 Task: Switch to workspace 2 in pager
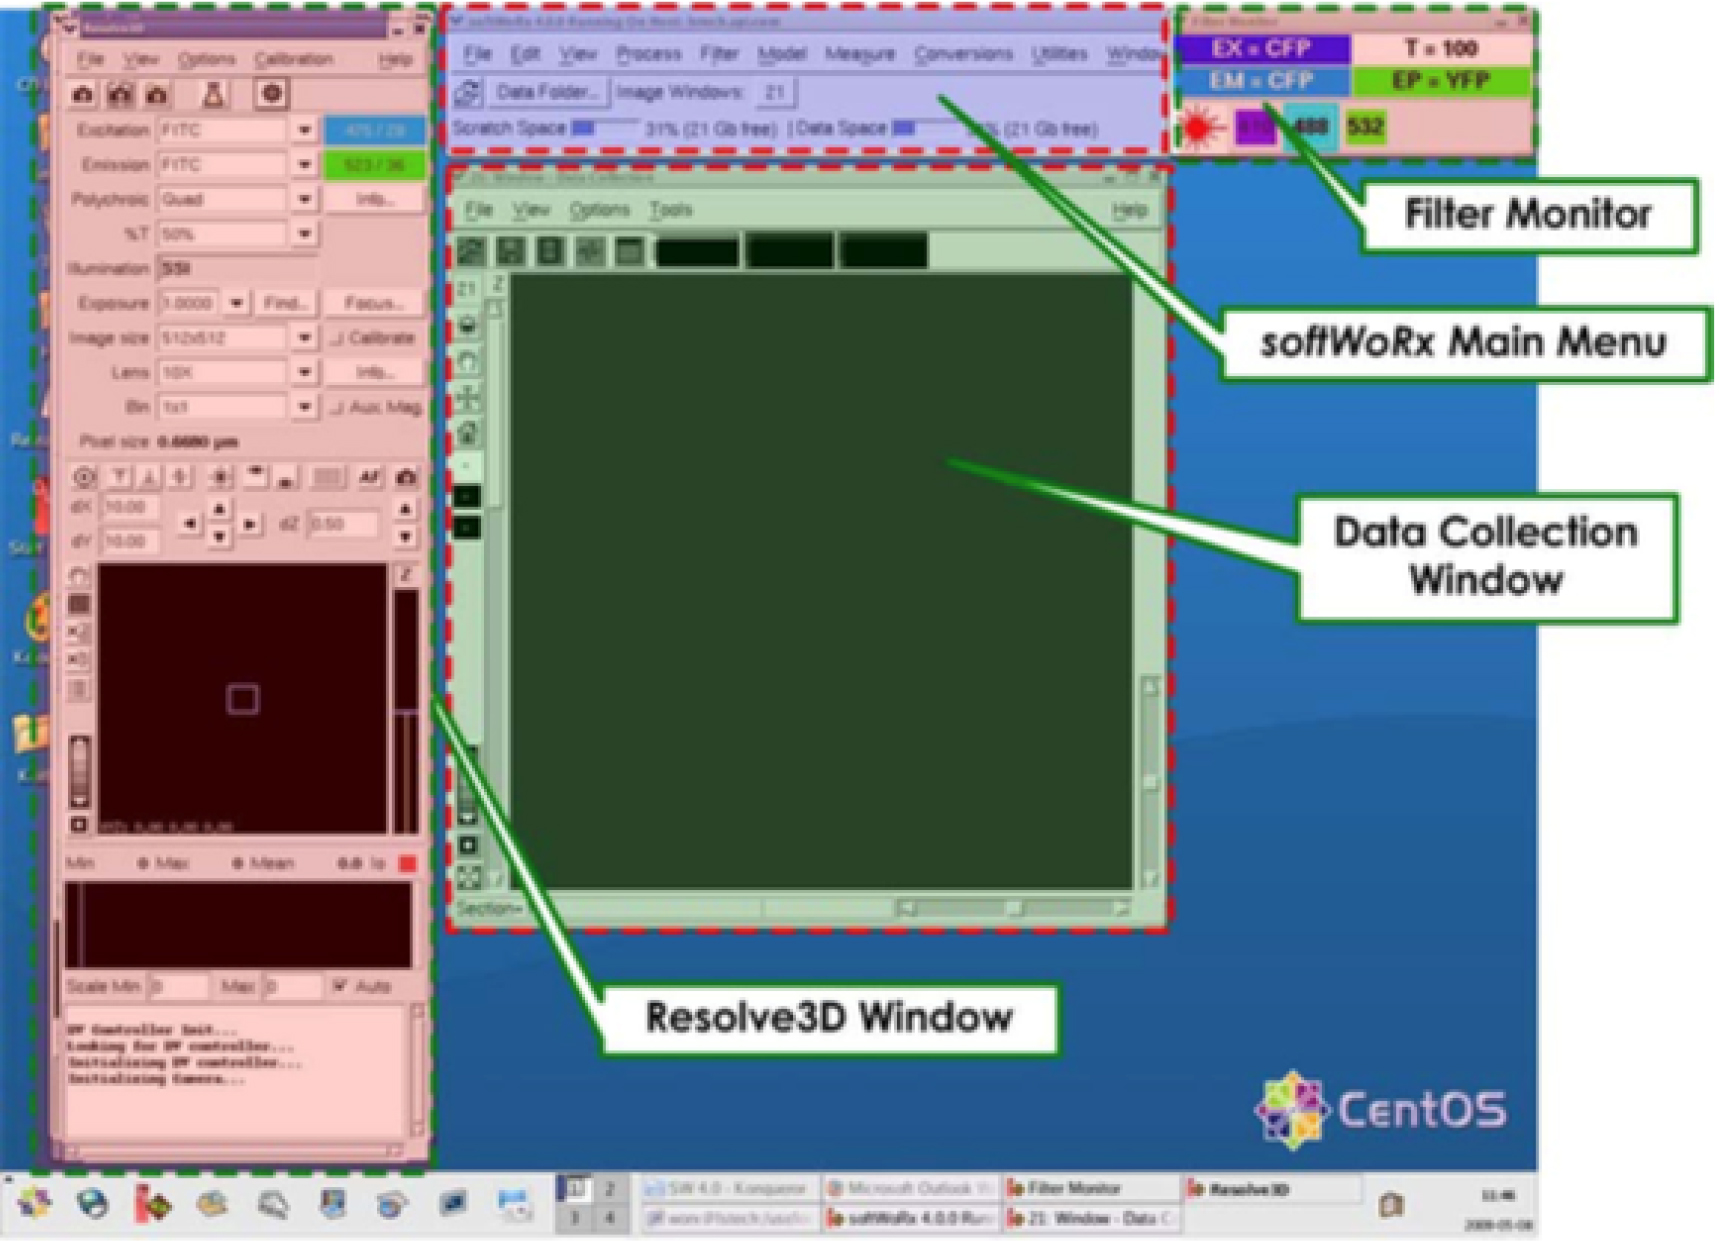[608, 1190]
